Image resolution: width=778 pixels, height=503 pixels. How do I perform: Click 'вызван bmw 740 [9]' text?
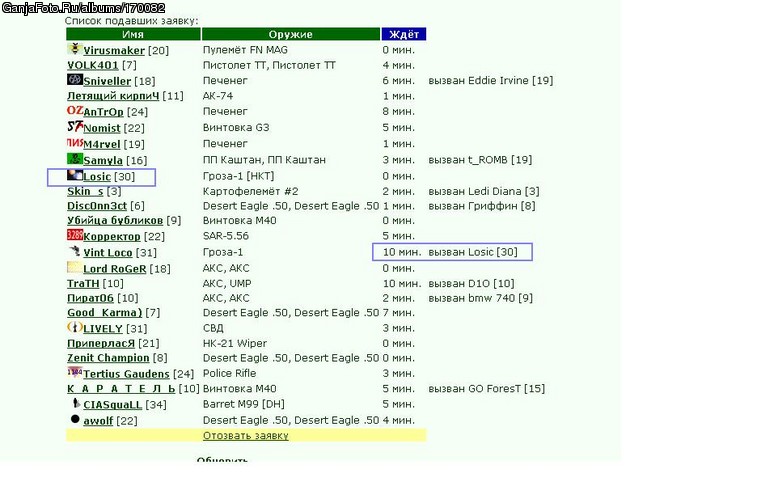click(481, 298)
